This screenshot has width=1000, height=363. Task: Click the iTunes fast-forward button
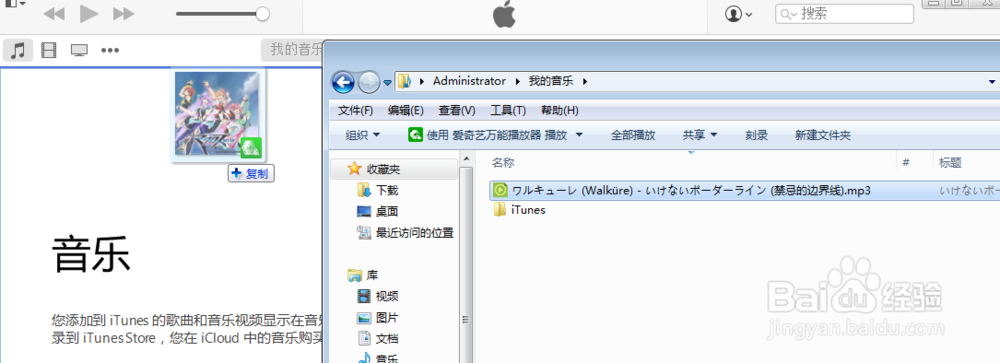[x=124, y=13]
